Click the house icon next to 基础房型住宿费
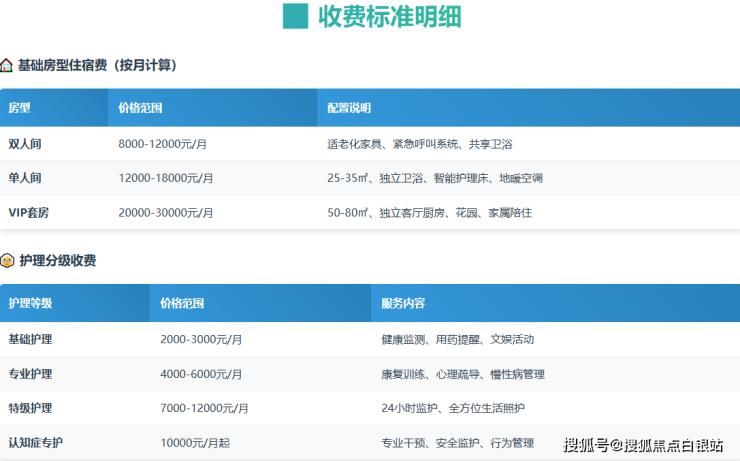 coord(7,65)
